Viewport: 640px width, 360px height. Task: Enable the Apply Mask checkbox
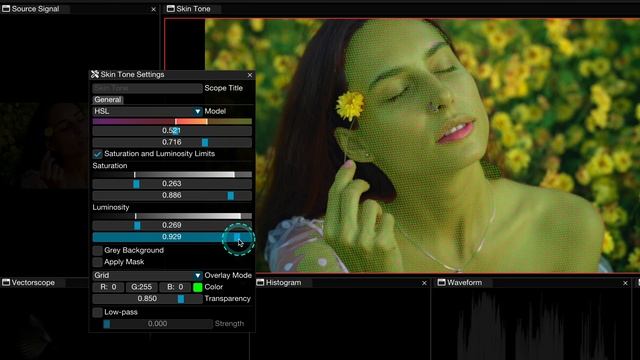[x=97, y=262]
